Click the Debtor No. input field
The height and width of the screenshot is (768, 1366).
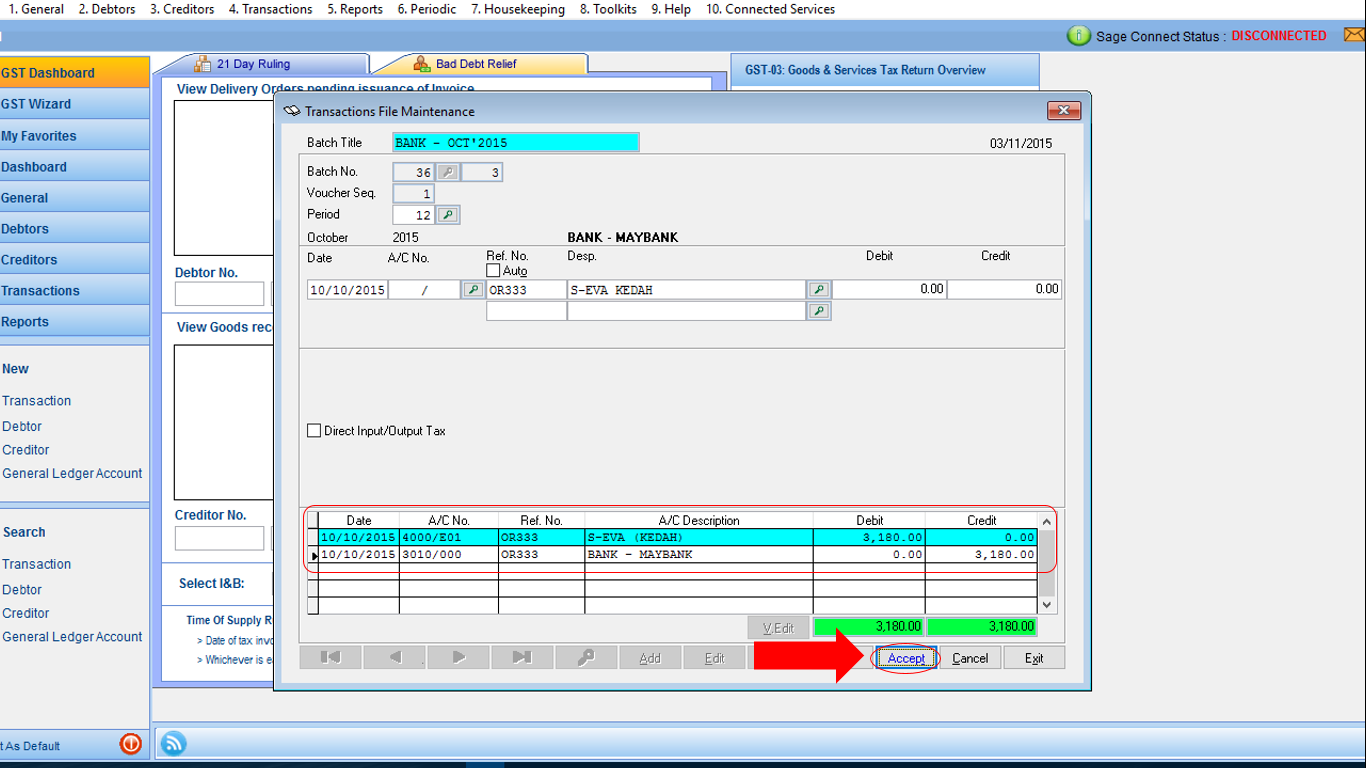click(x=219, y=294)
